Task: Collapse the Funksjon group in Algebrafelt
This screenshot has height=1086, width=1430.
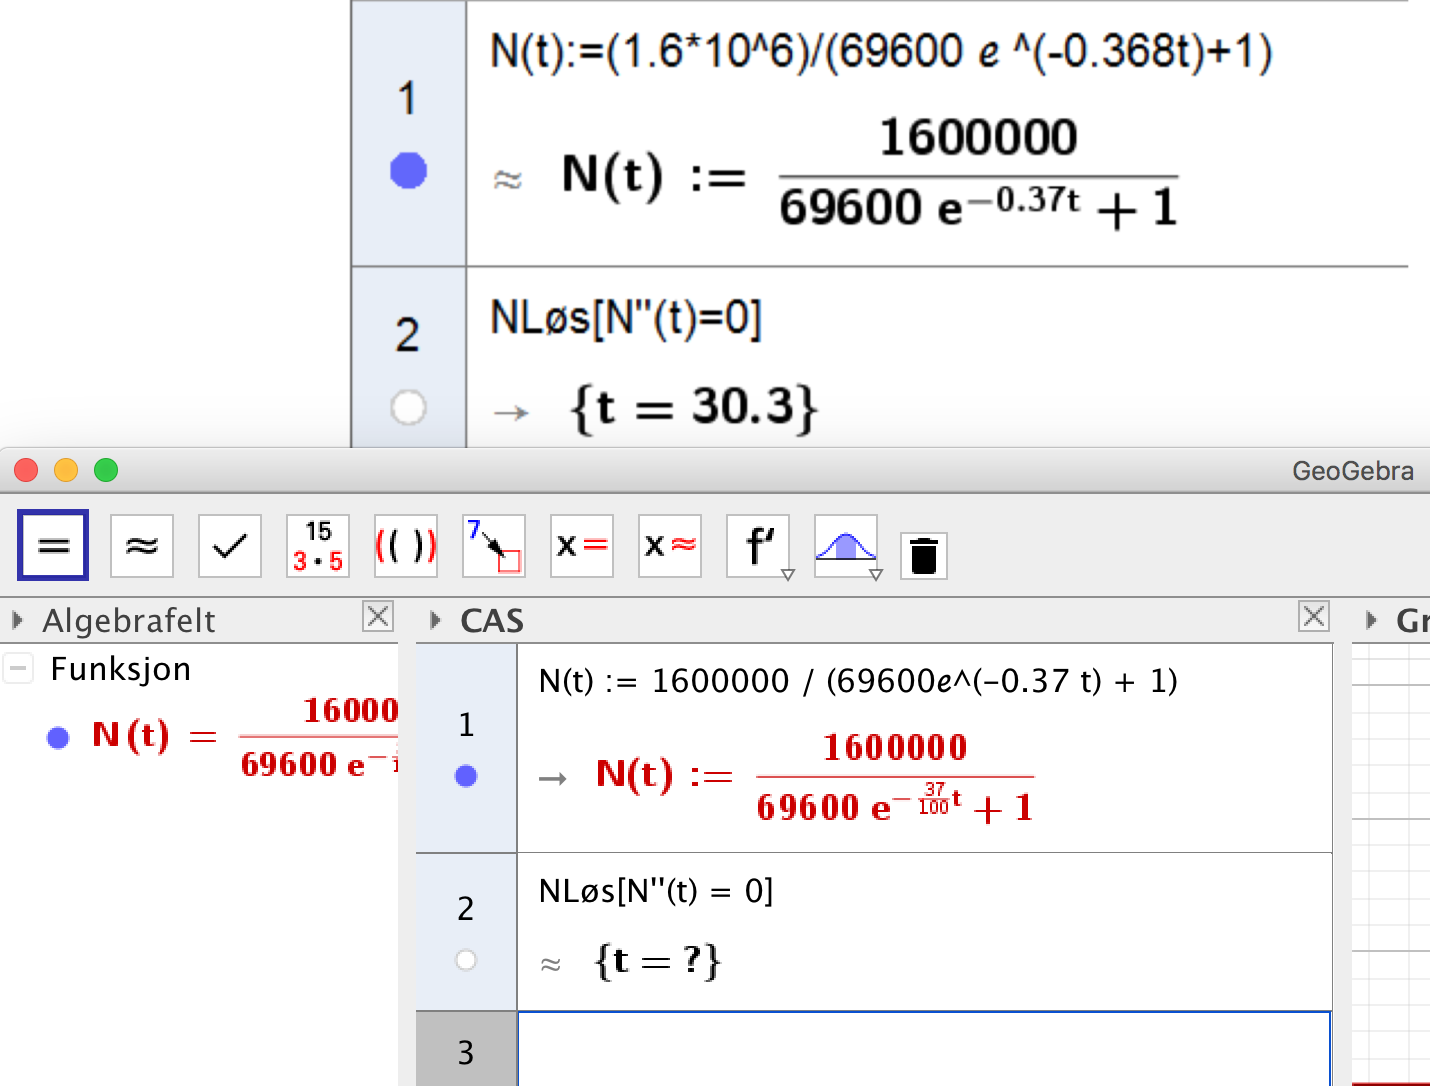Action: coord(18,668)
